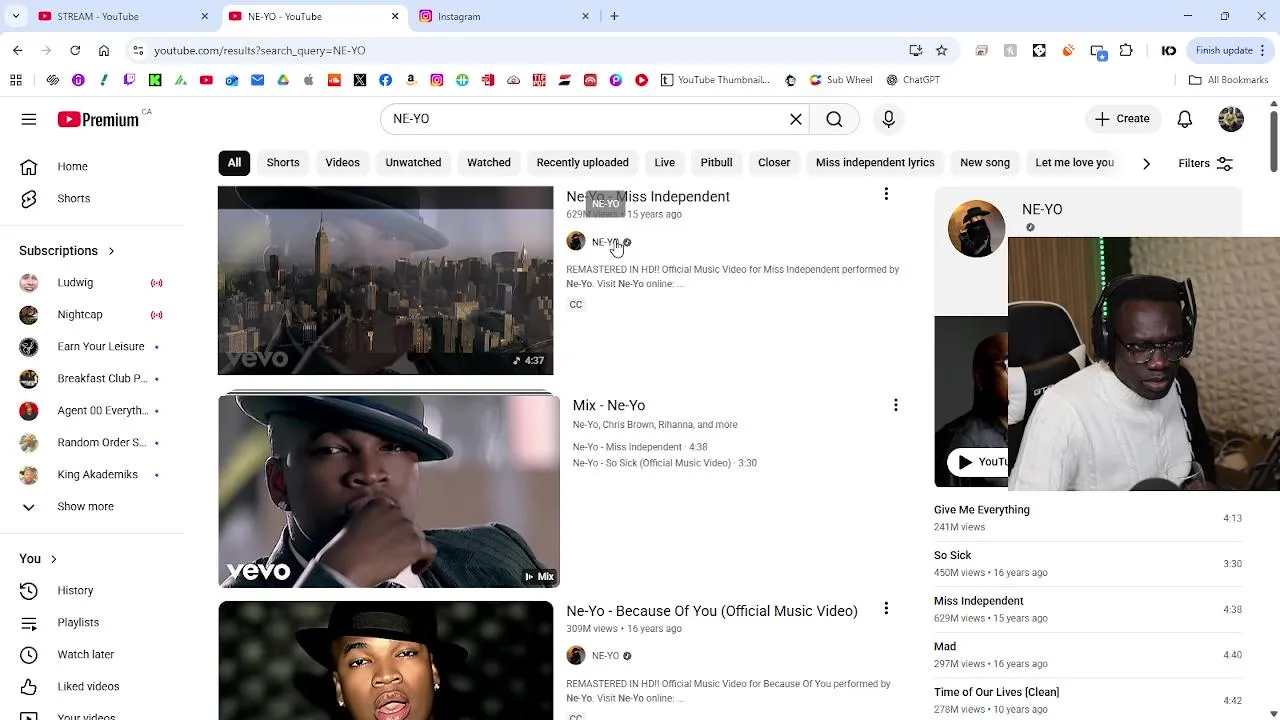Open the Mix - Ne-Yo playlist title
This screenshot has width=1280, height=720.
(609, 405)
